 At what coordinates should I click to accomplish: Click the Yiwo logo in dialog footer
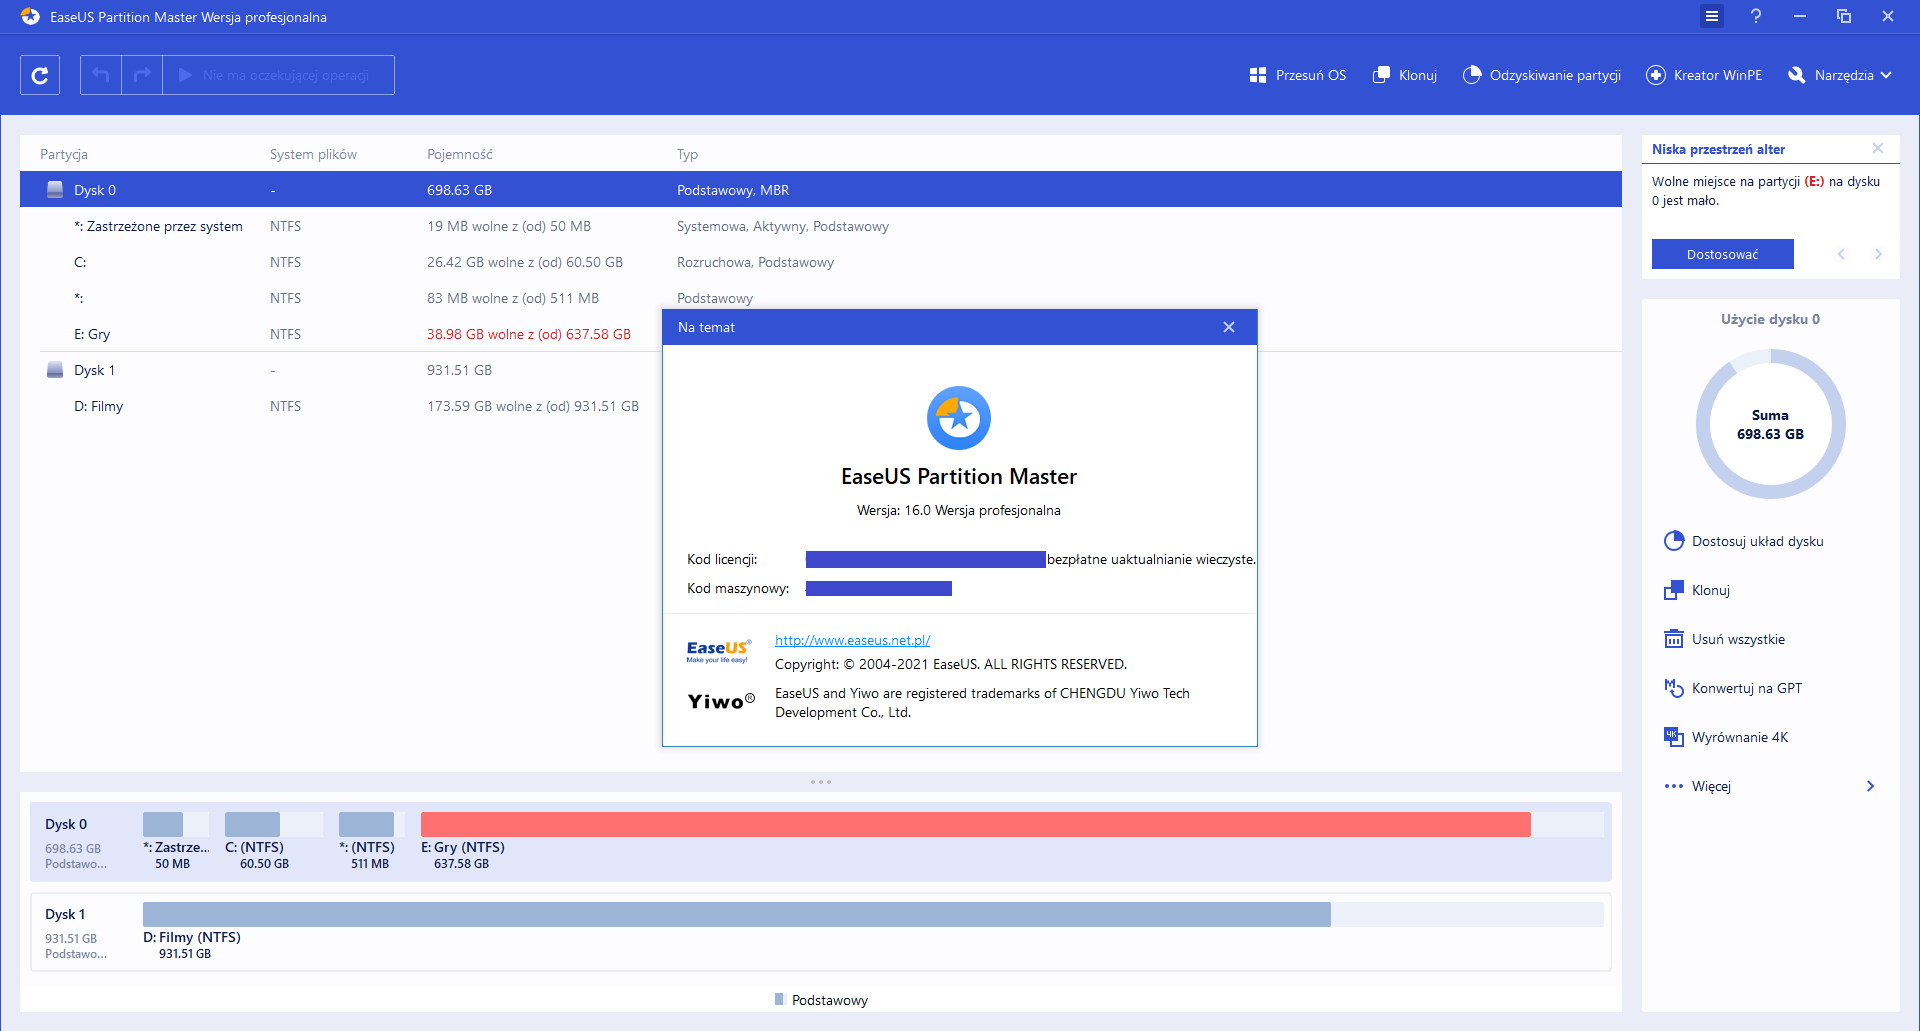click(x=721, y=701)
